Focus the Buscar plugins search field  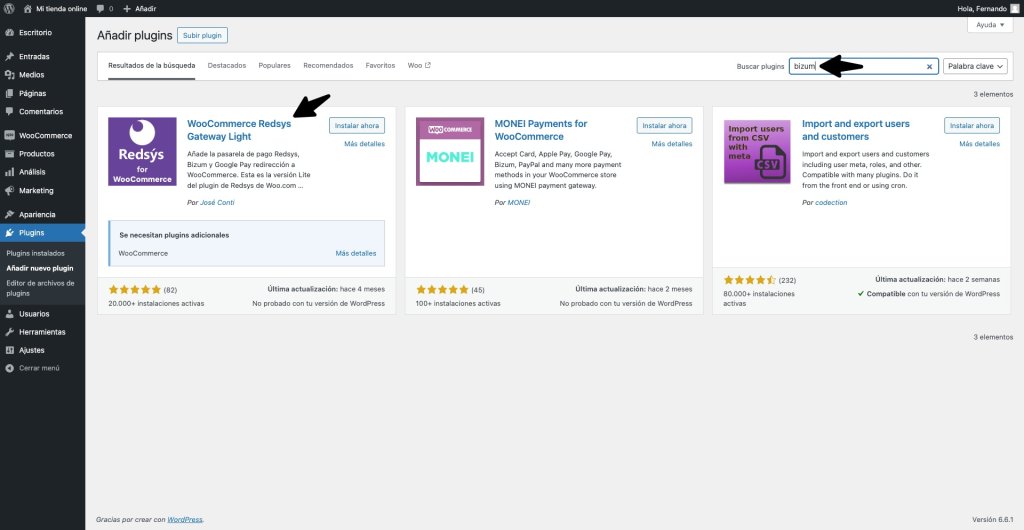(x=863, y=67)
